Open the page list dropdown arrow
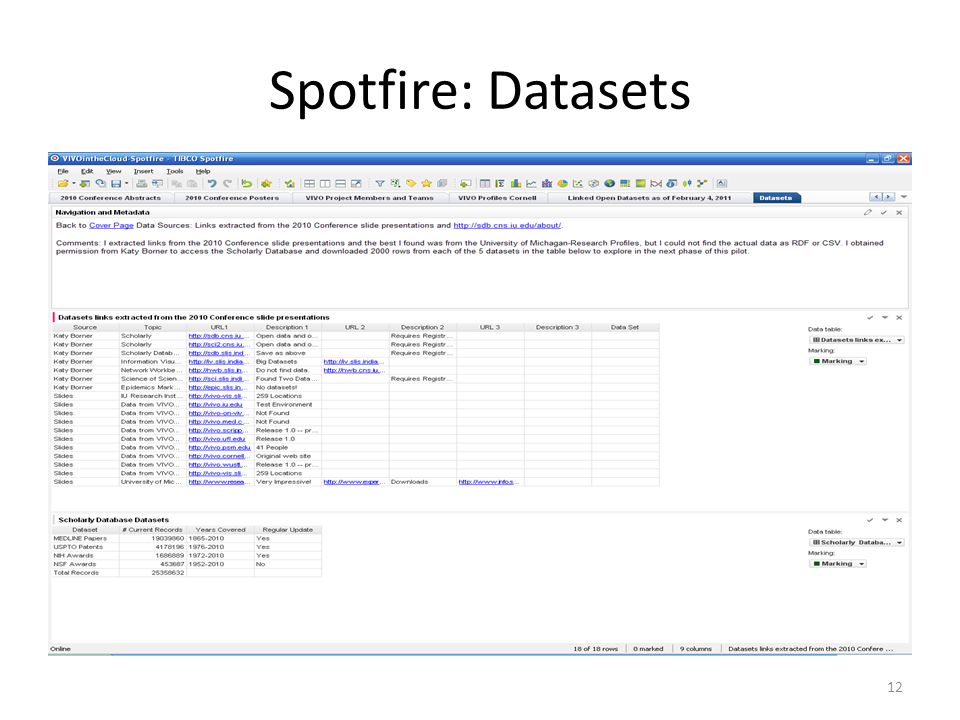960x720 pixels. [904, 197]
